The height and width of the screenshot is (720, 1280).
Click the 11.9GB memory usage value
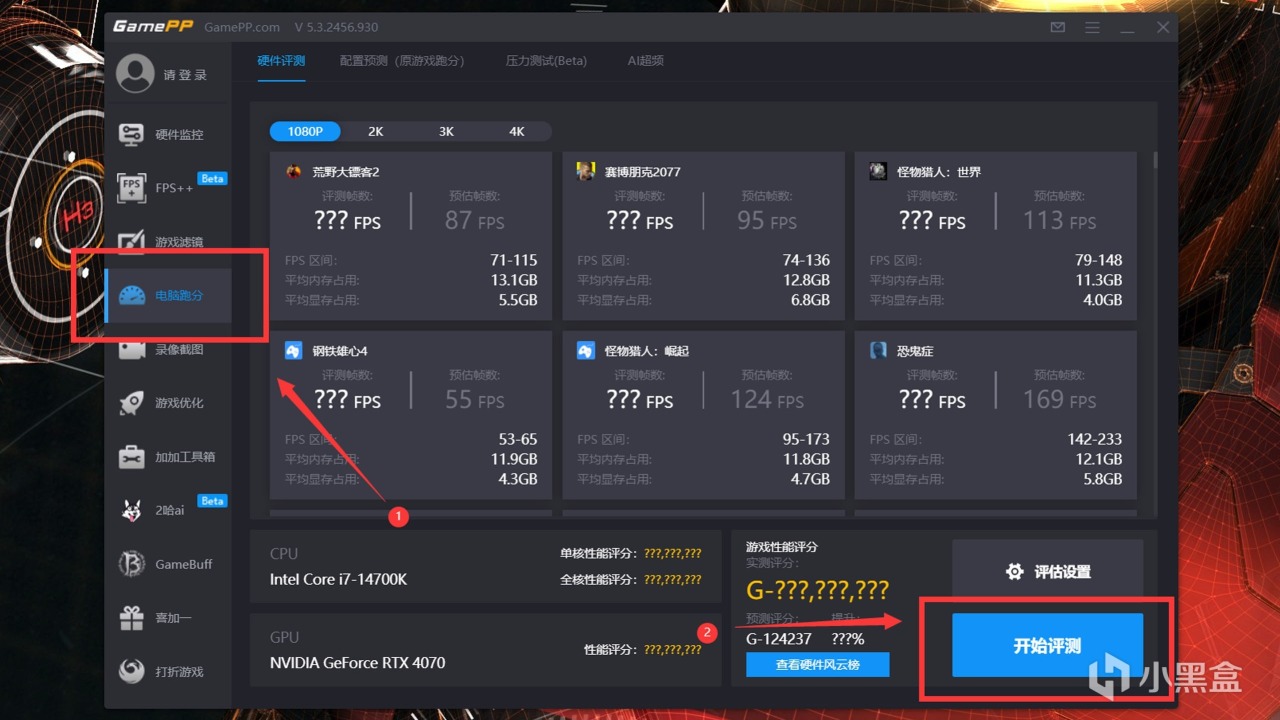point(514,459)
